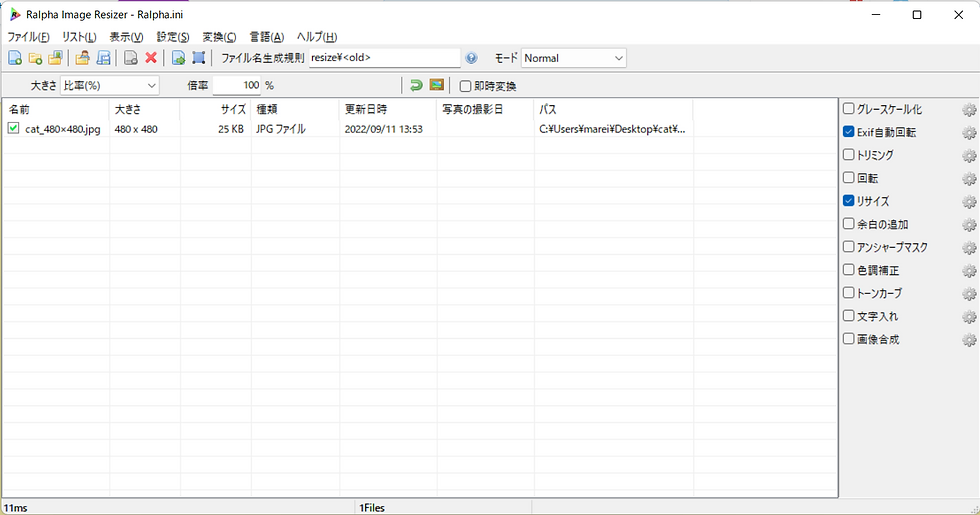Sort list by 名前 column header
This screenshot has height=515, width=980.
[56, 109]
